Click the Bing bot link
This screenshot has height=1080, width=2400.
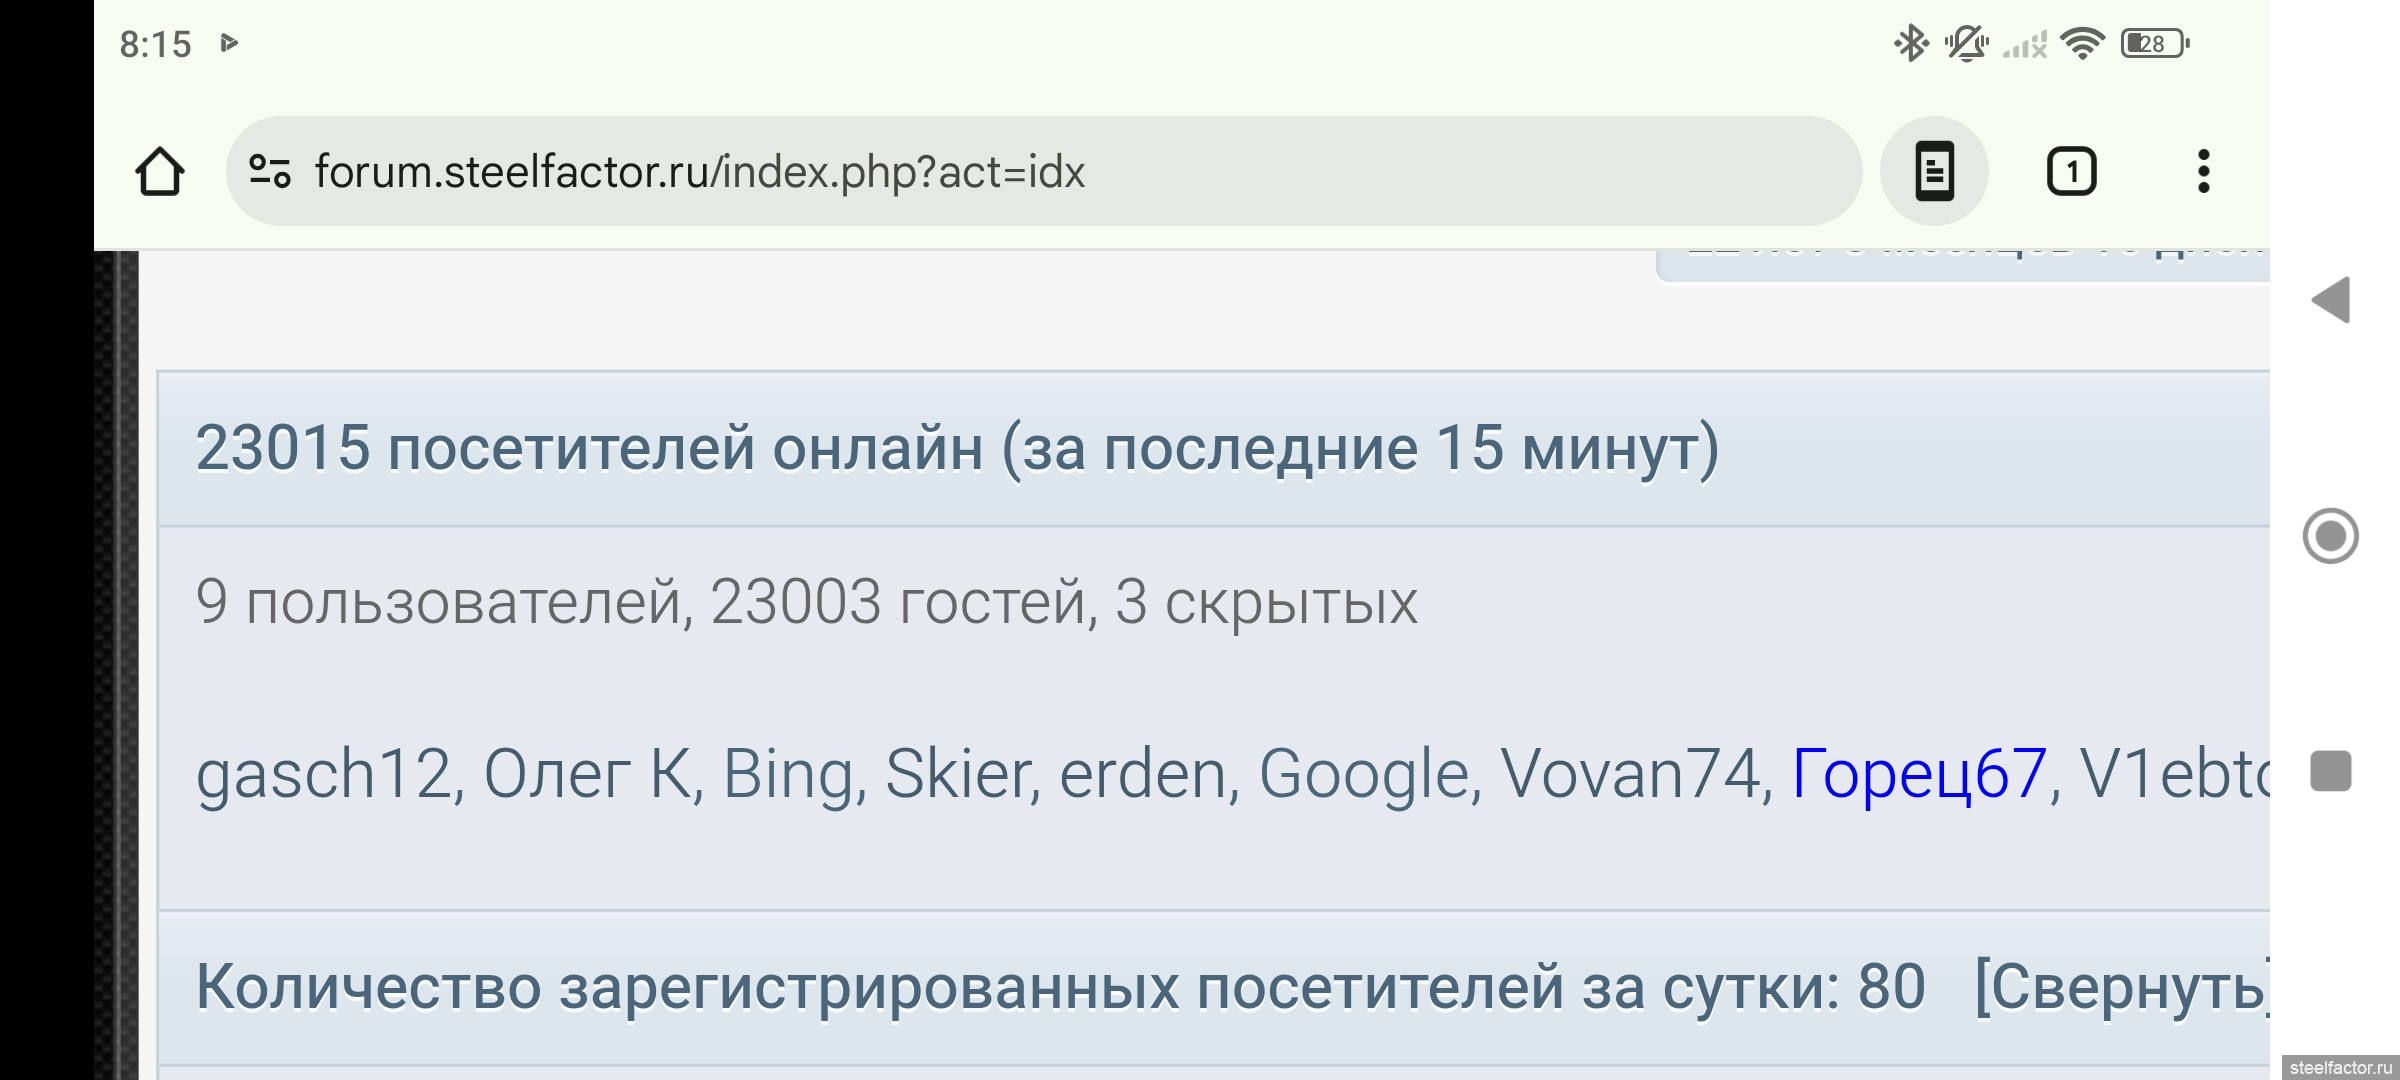point(786,774)
